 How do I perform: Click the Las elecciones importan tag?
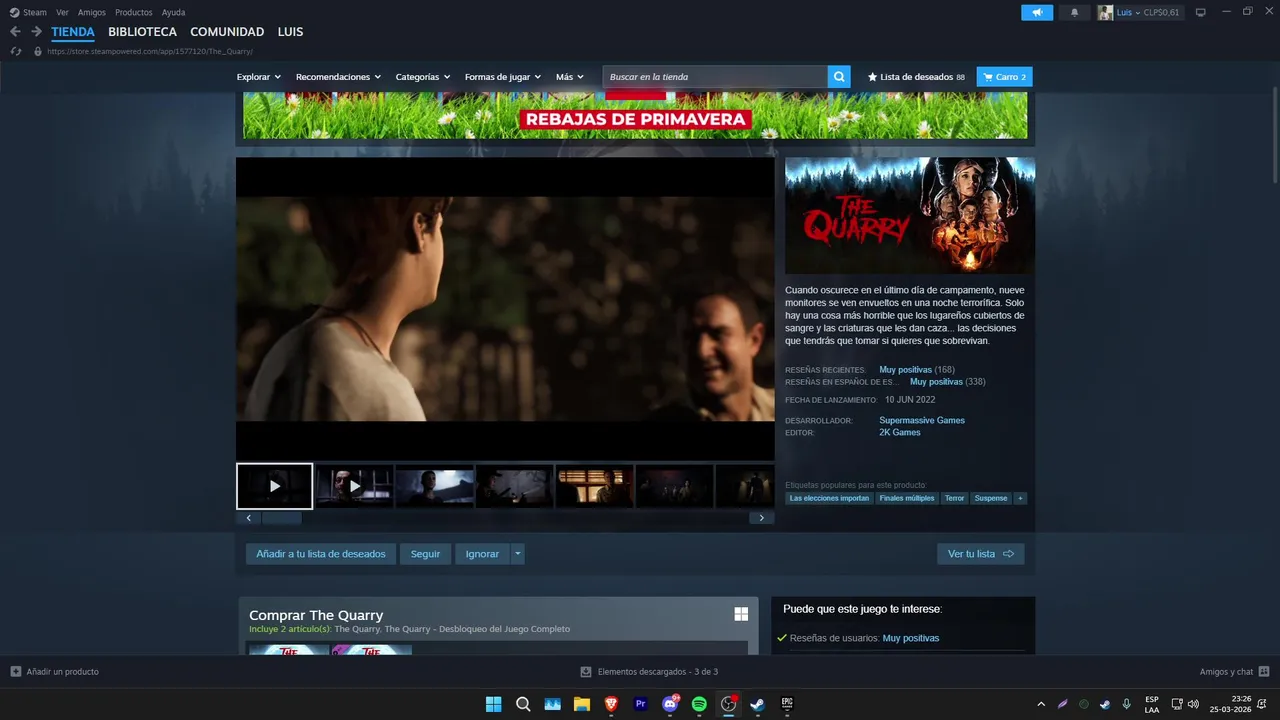click(x=829, y=498)
